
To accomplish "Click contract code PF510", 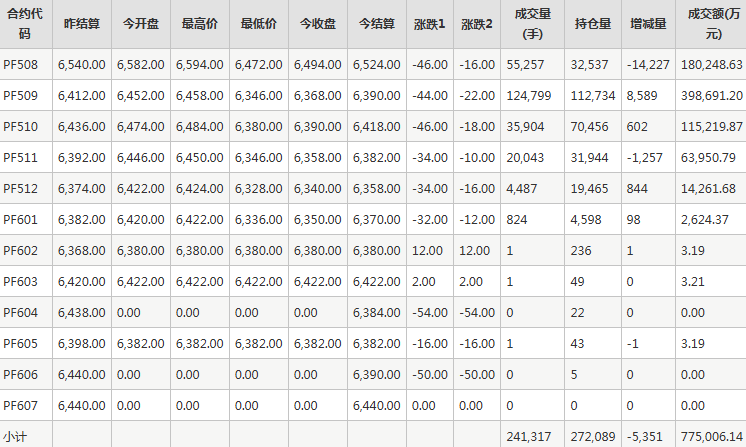I will 20,126.
